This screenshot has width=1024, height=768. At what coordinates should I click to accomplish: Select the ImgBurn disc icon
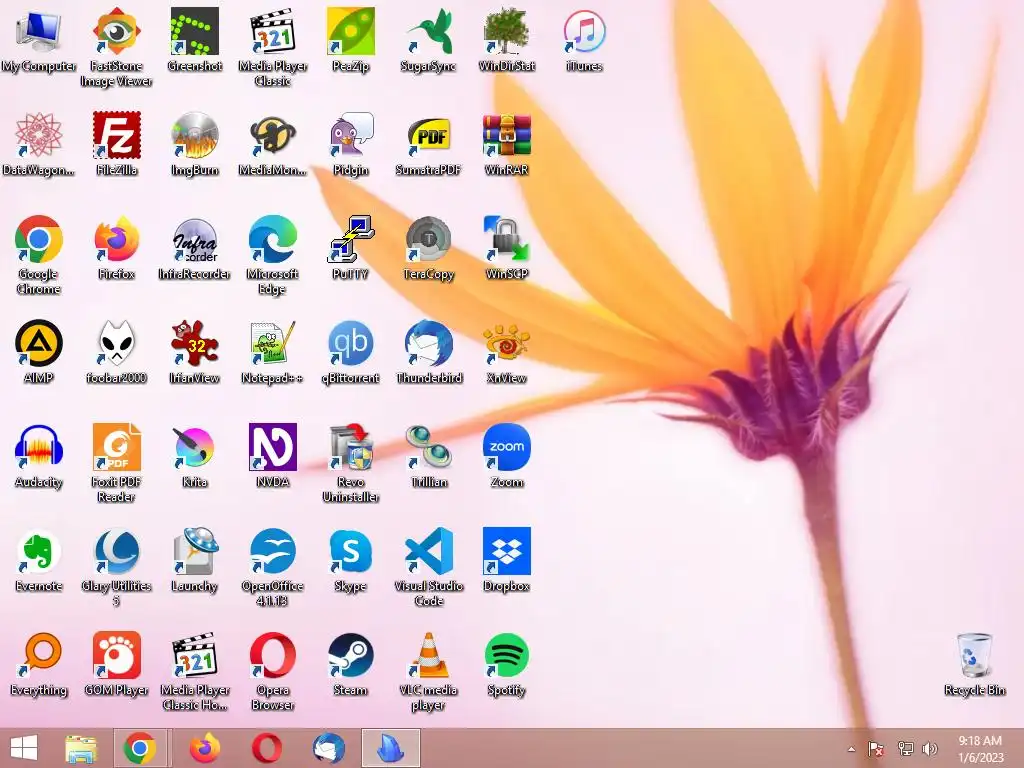pos(195,135)
